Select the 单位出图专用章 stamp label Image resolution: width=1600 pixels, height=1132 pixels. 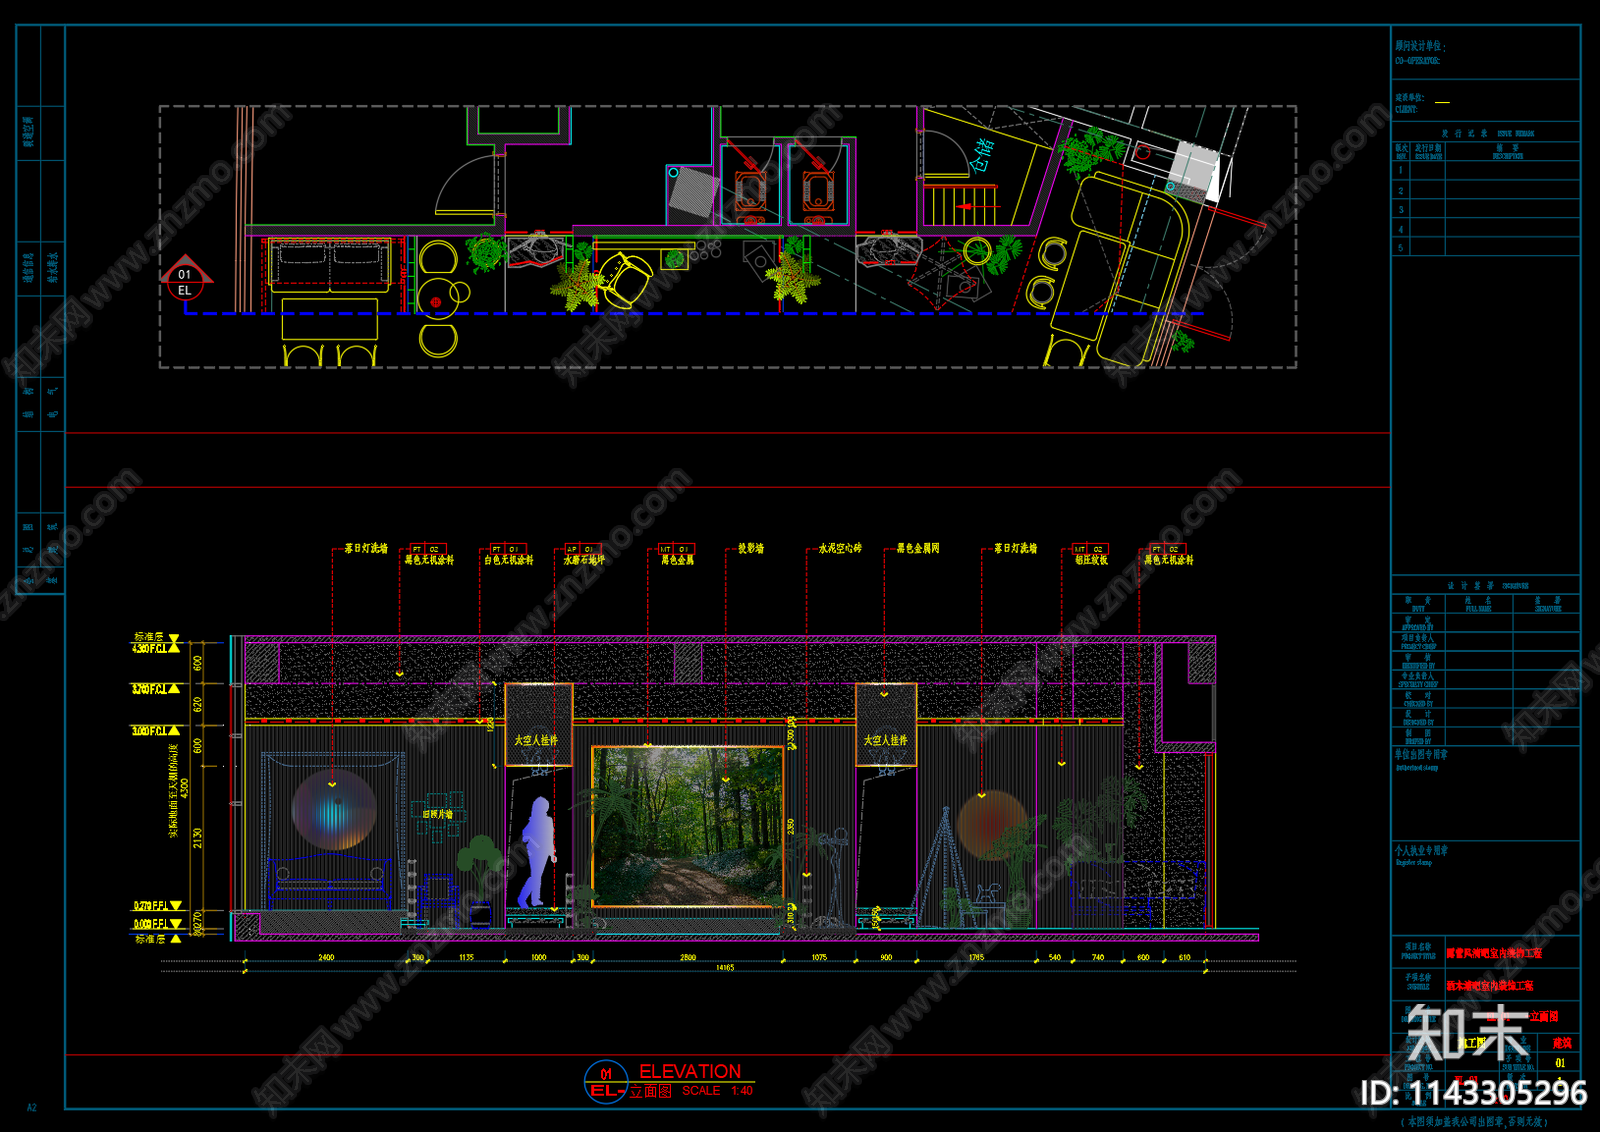(x=1421, y=755)
